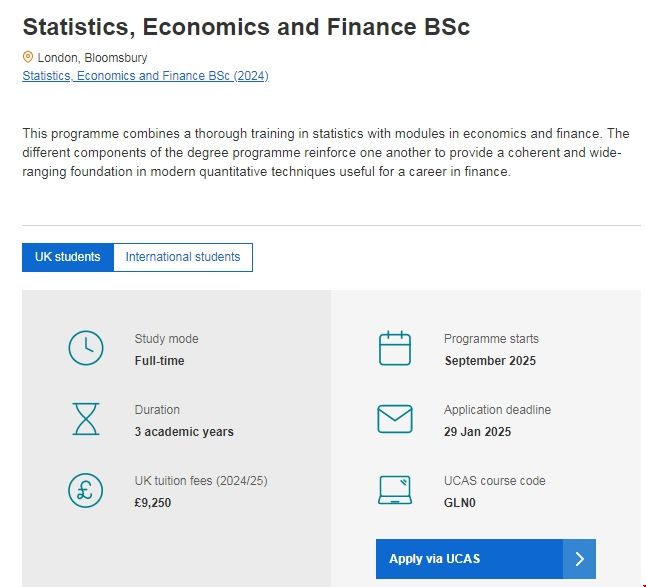Click the location pin icon near London
The width and height of the screenshot is (646, 587).
pos(28,58)
